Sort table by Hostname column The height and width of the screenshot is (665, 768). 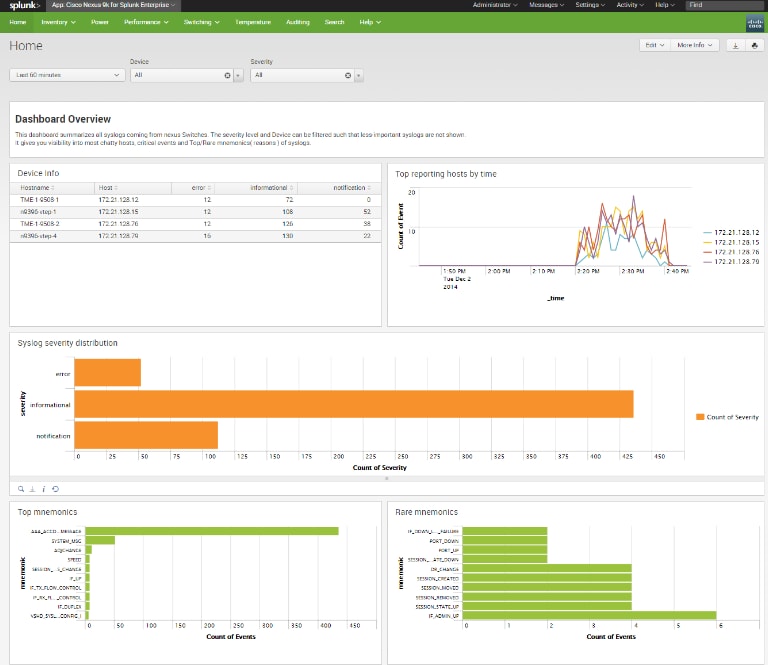click(x=37, y=188)
